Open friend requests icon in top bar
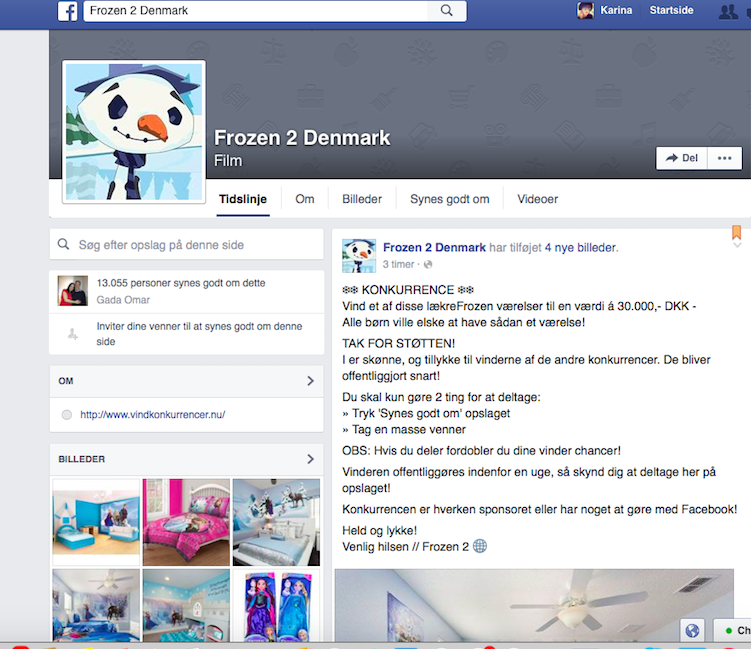The image size is (751, 649). 728,11
